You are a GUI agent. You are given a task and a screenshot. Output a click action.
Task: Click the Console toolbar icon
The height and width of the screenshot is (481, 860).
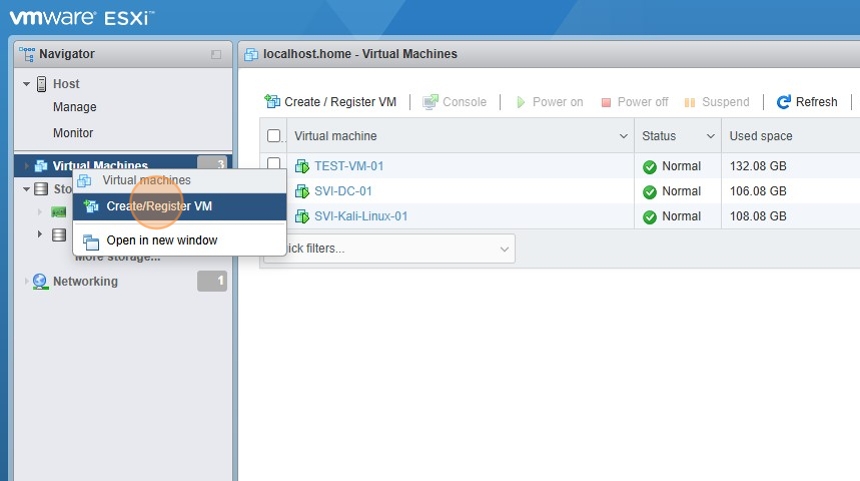pyautogui.click(x=430, y=101)
